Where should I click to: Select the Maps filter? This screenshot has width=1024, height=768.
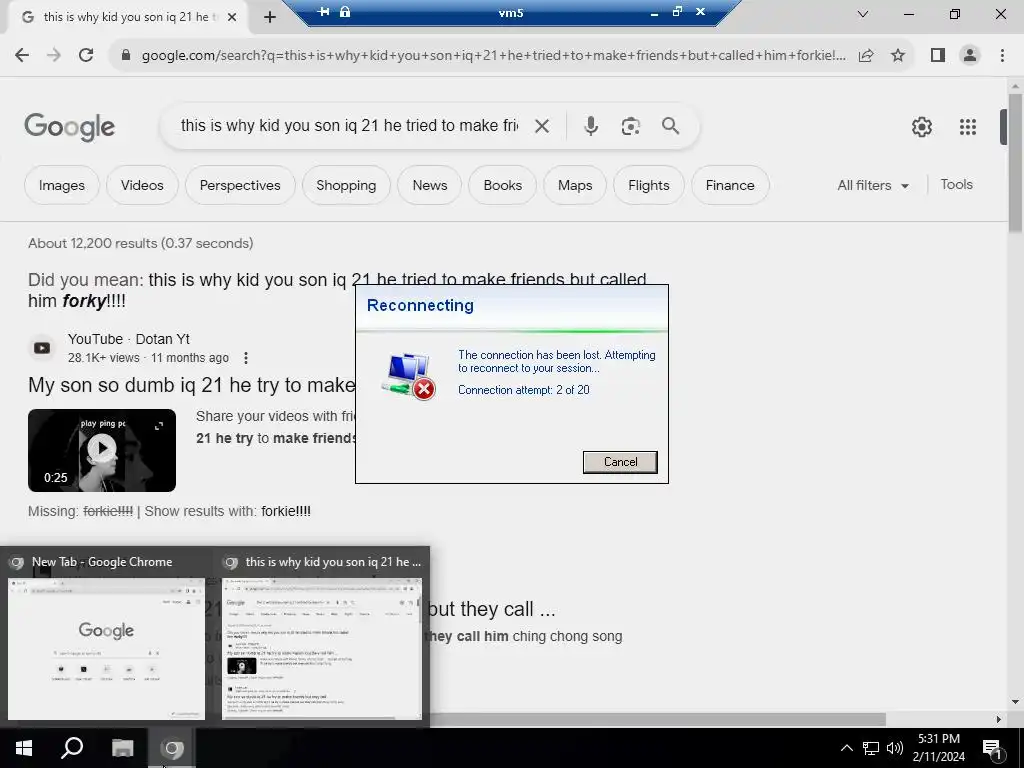coord(575,185)
